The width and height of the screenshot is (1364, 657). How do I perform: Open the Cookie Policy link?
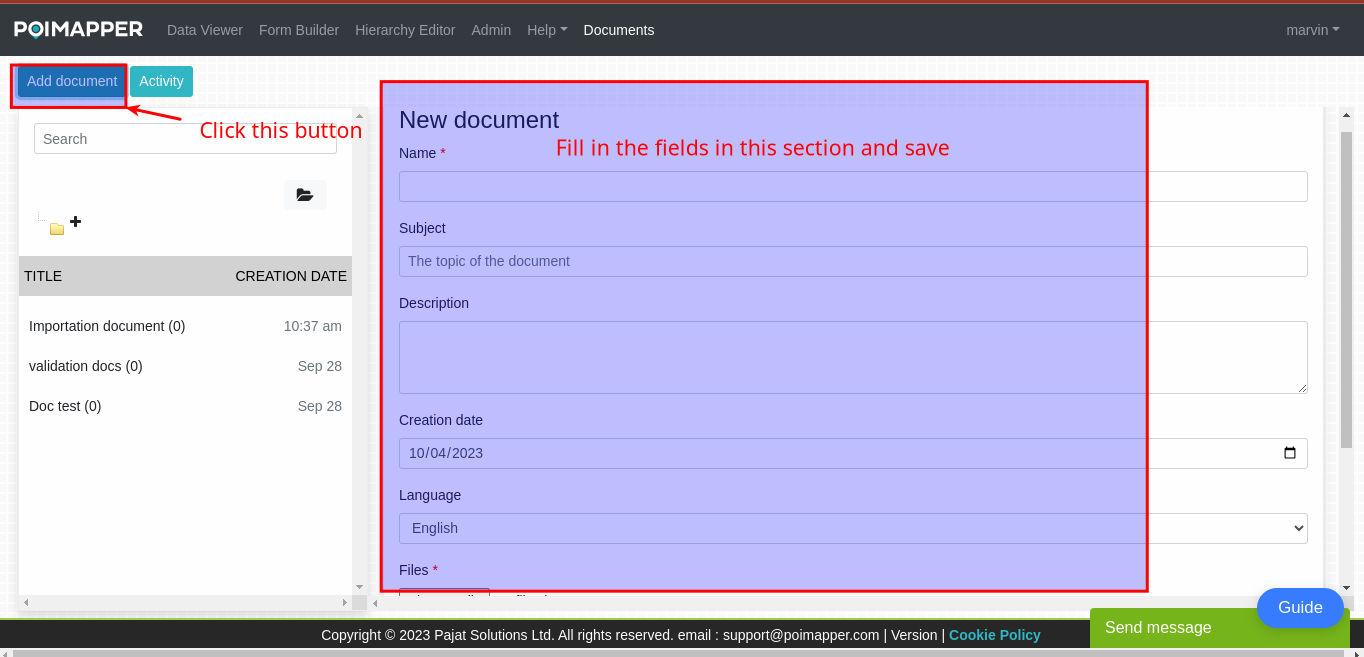(994, 635)
